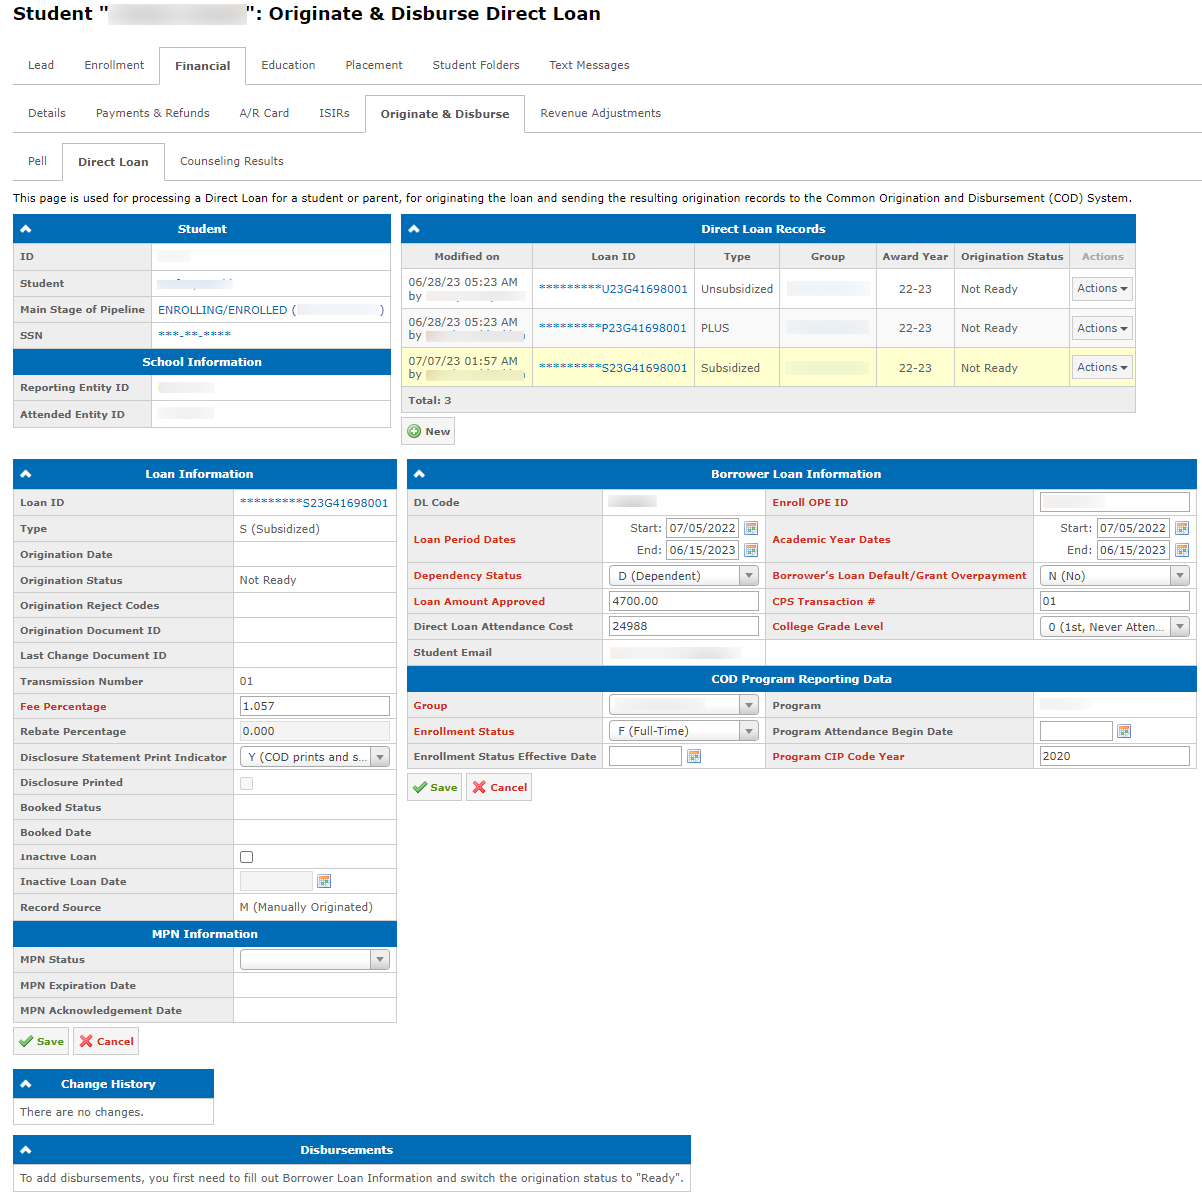Open calendar for Academic Year Start date

1182,528
